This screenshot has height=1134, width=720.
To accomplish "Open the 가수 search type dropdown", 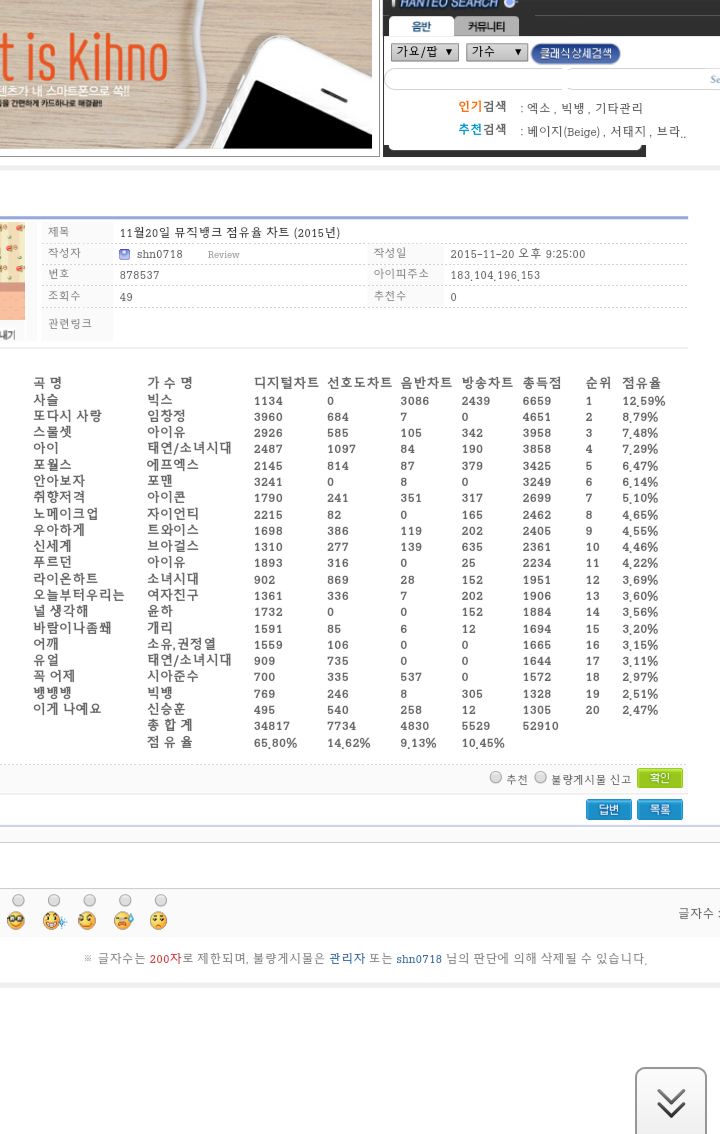I will 497,52.
